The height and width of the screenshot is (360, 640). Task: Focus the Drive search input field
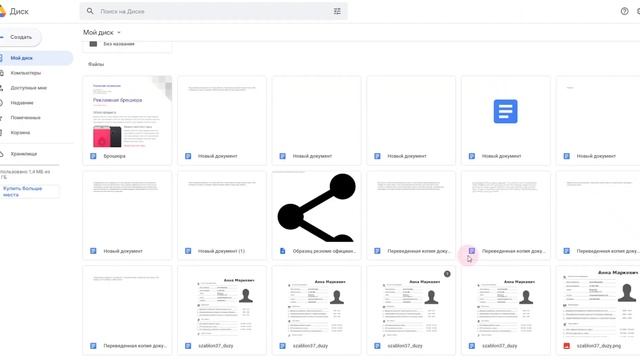pyautogui.click(x=214, y=11)
